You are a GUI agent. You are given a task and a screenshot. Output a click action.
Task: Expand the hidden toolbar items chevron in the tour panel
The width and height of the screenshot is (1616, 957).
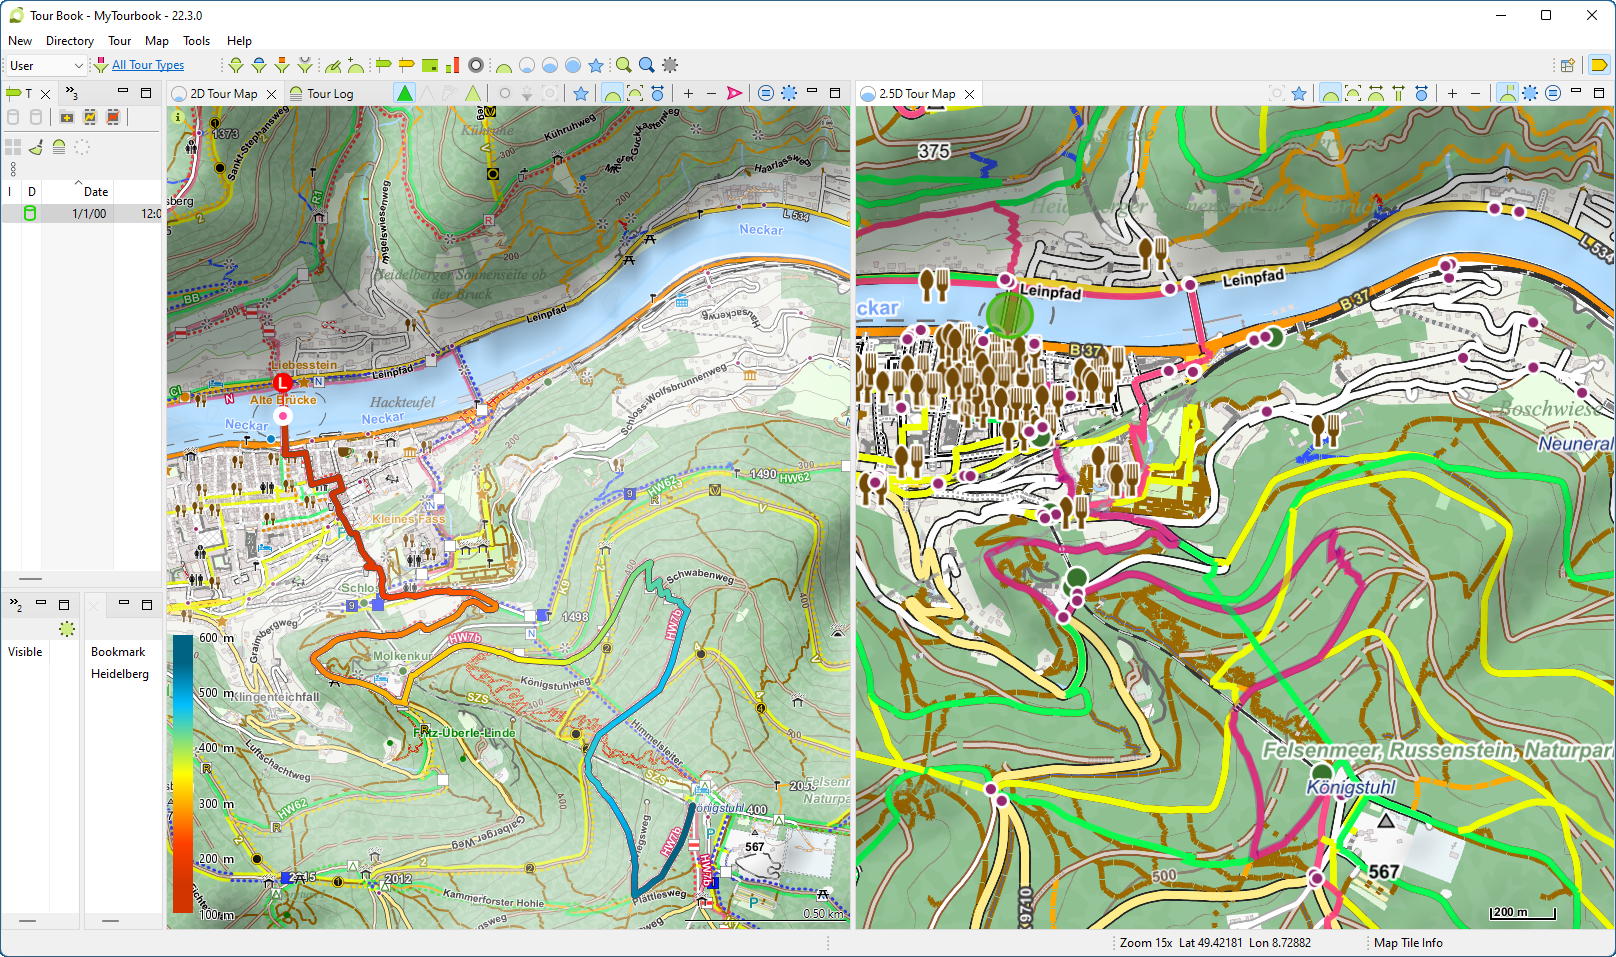(70, 93)
